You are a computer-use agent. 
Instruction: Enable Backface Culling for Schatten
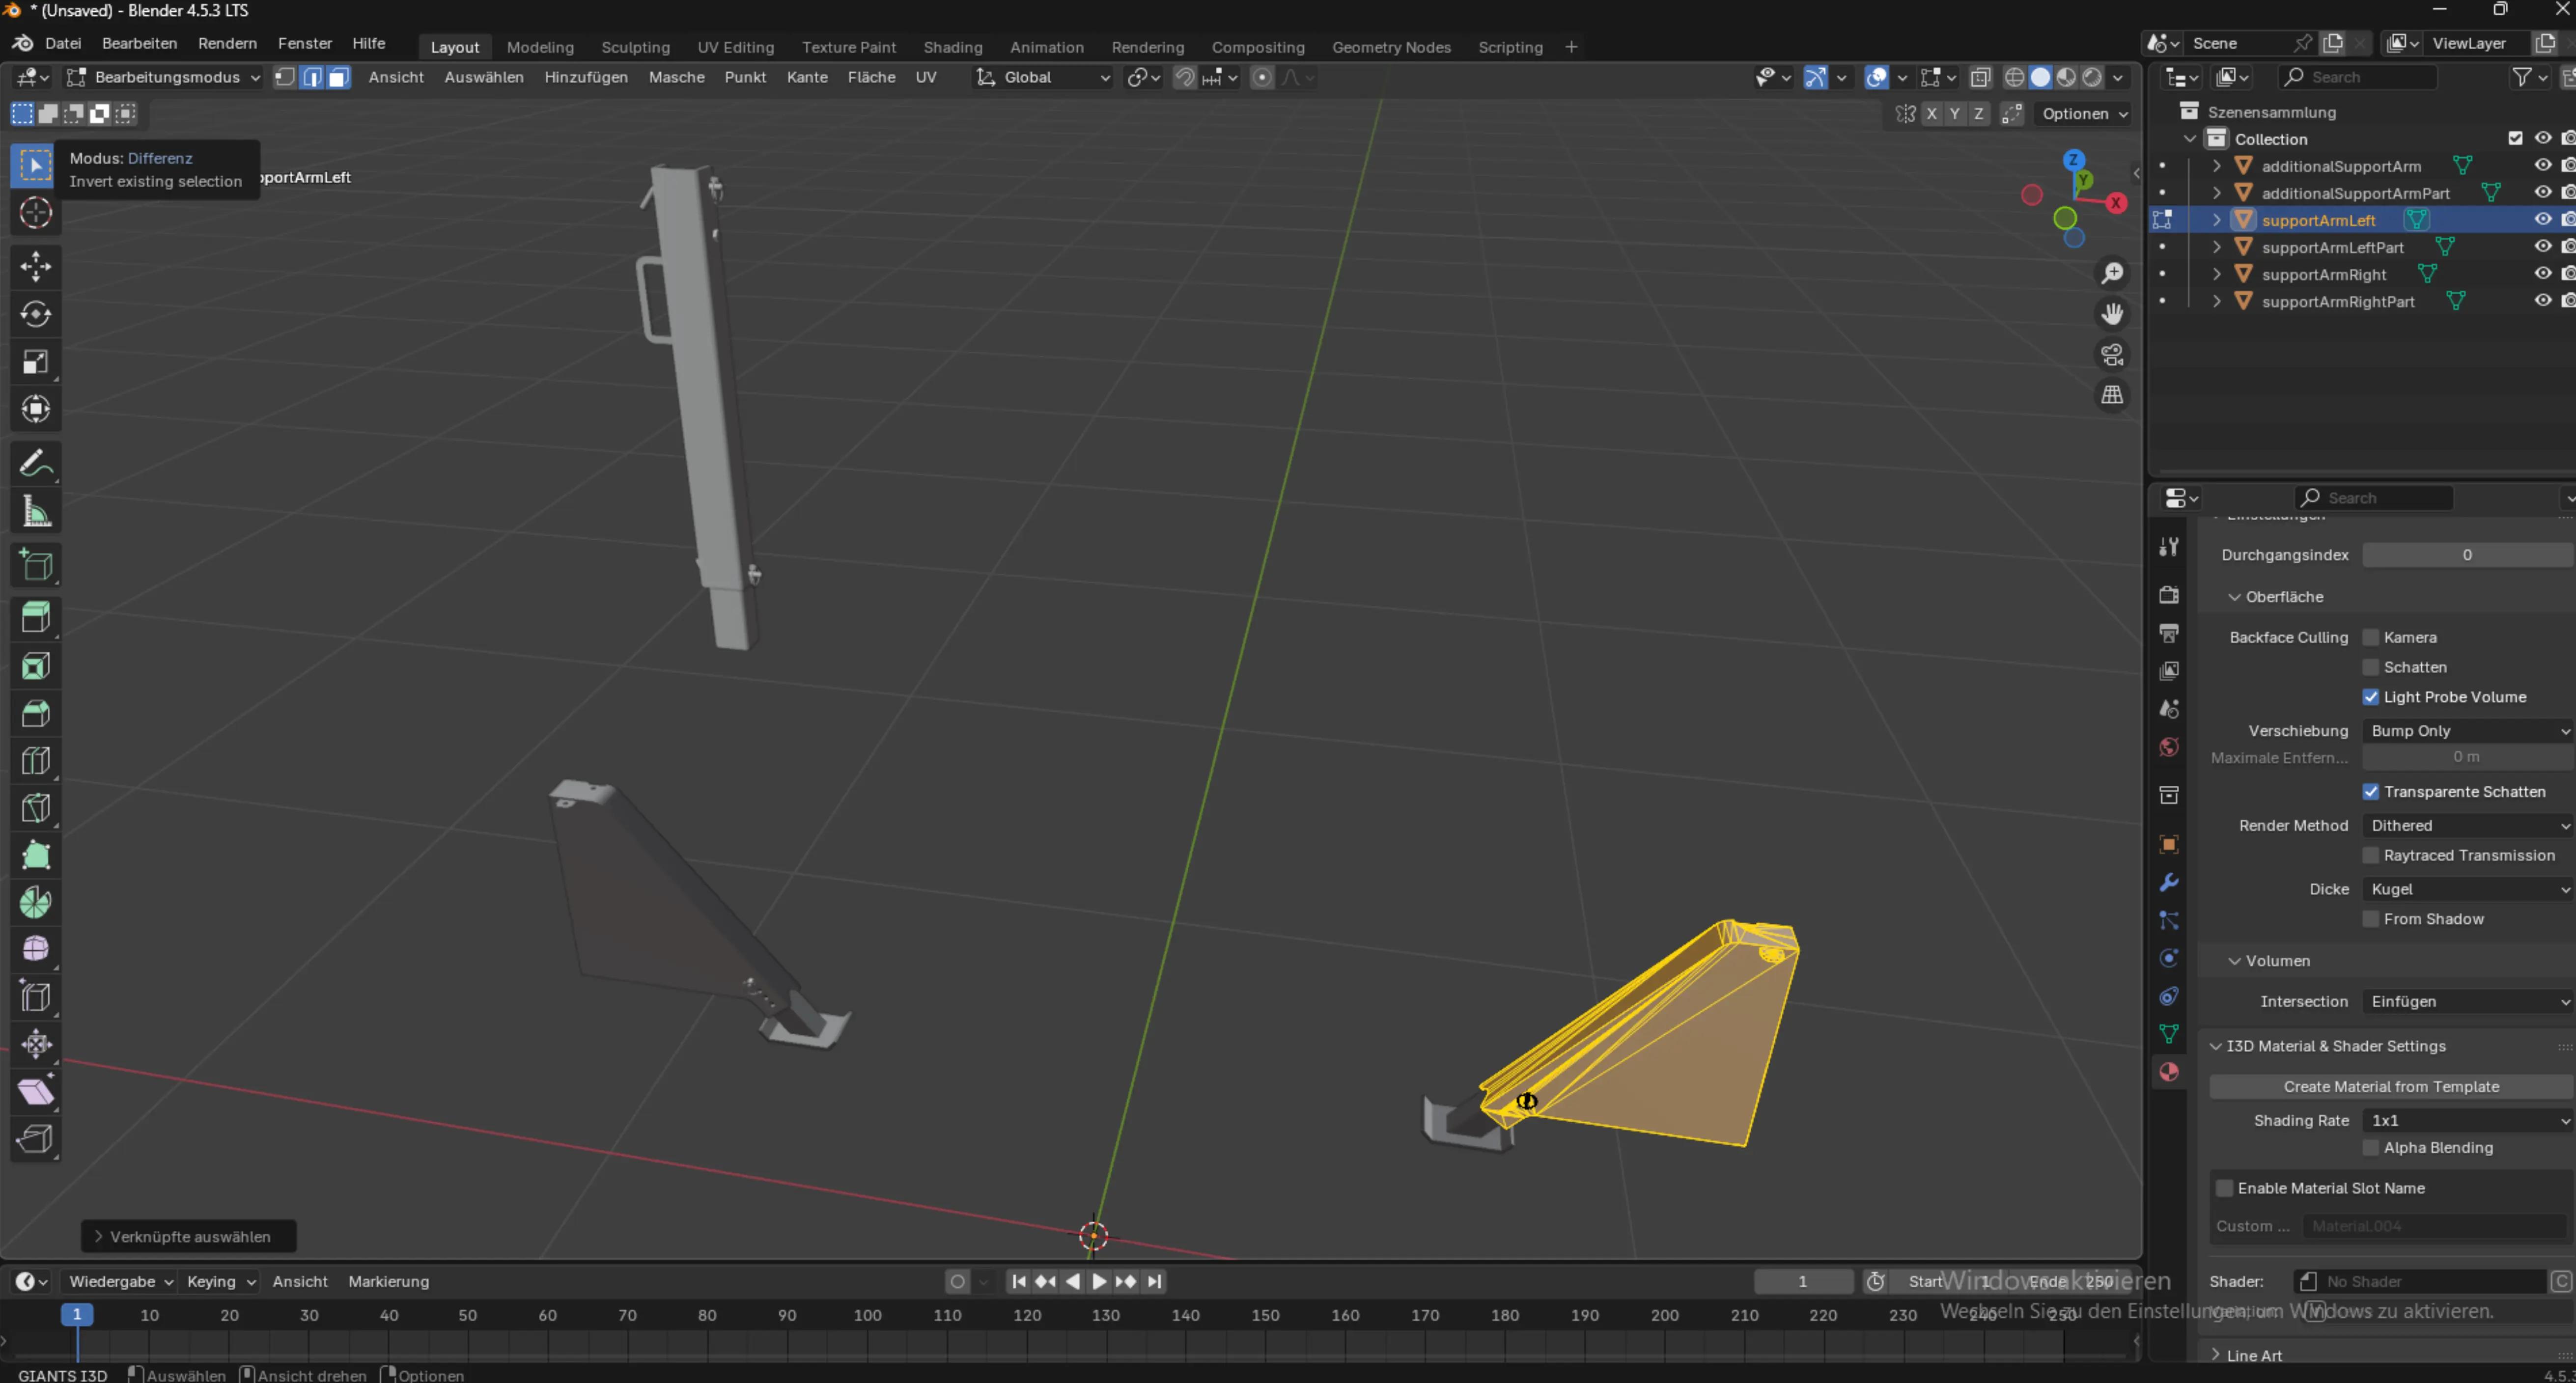click(2370, 668)
